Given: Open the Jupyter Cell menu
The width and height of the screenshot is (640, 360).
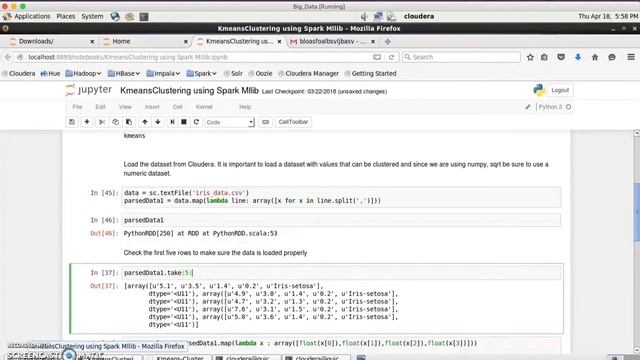Looking at the screenshot, I should pyautogui.click(x=178, y=107).
